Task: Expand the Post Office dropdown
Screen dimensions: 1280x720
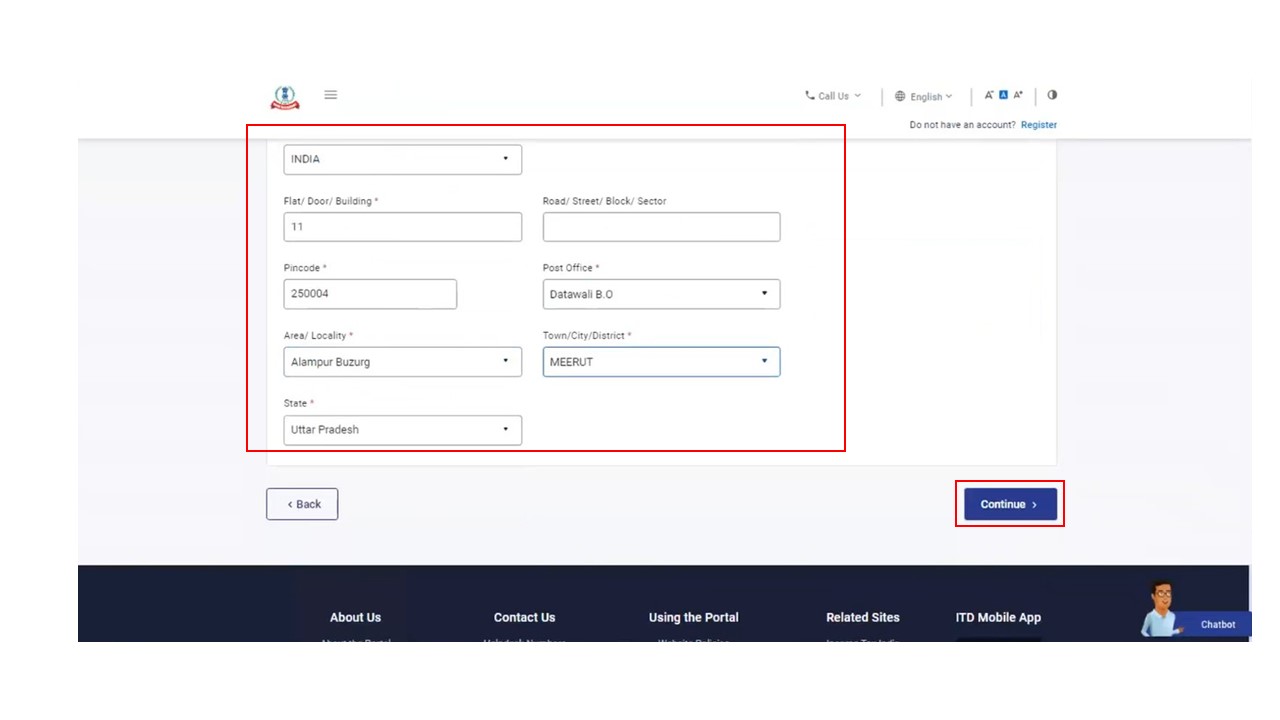Action: 661,294
